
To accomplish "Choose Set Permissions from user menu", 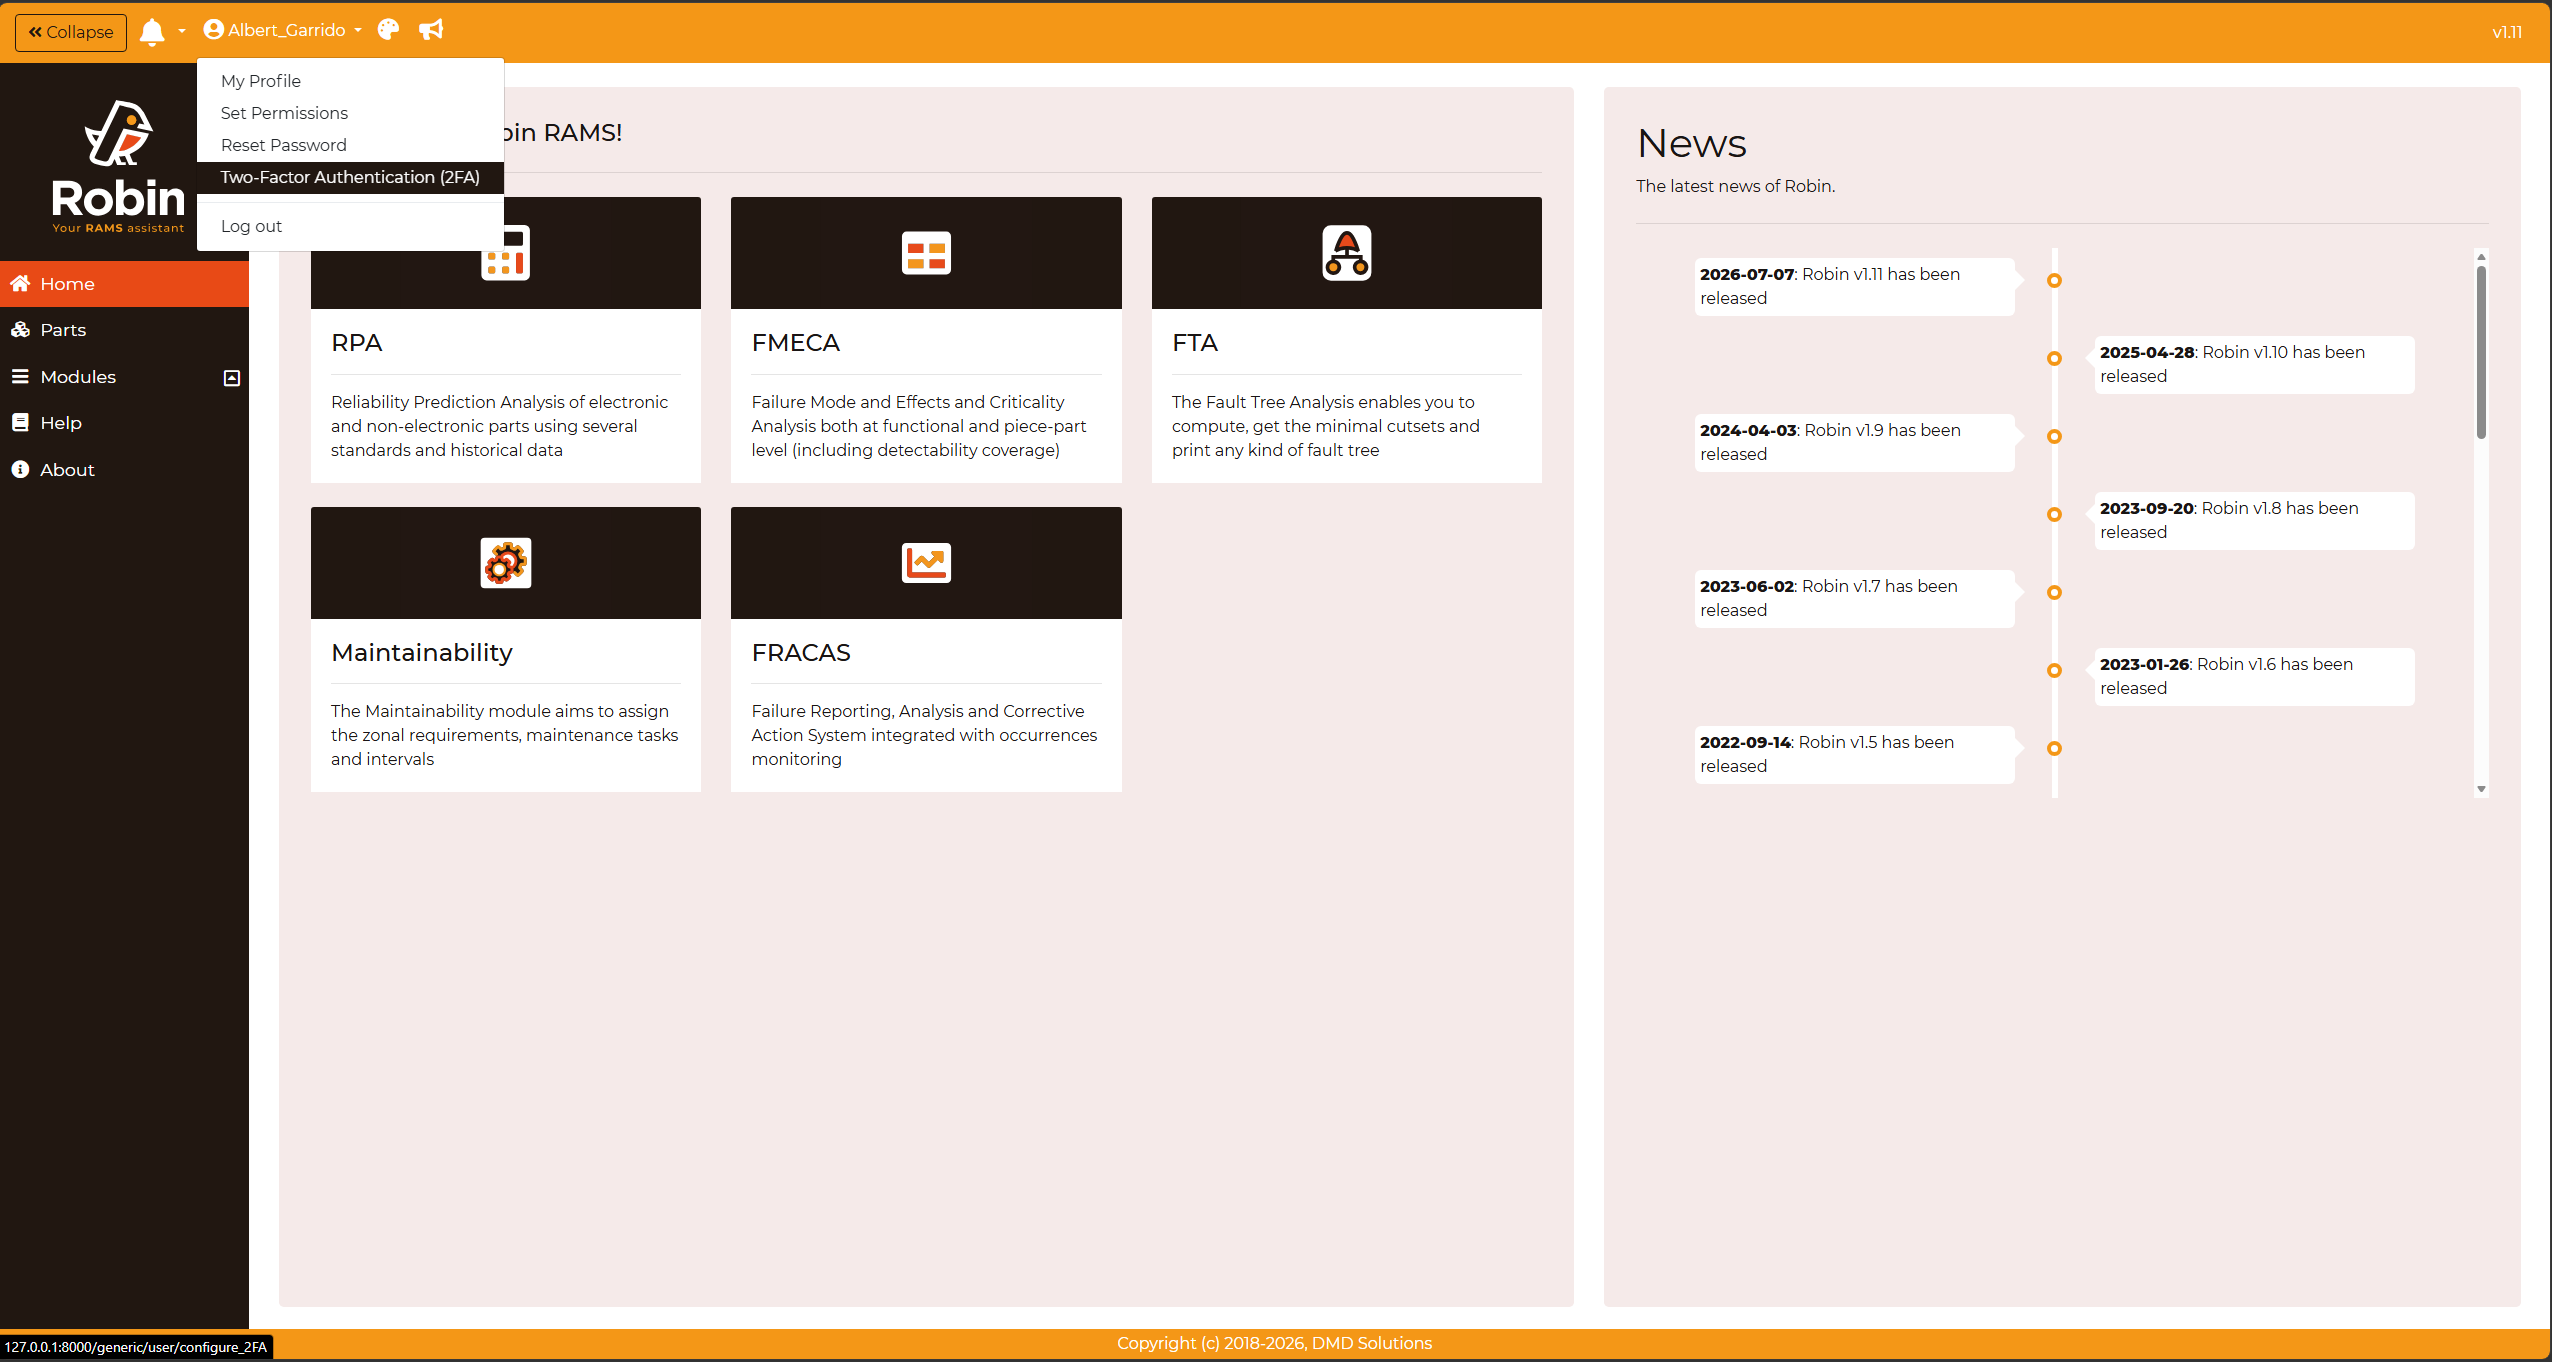I will pyautogui.click(x=284, y=113).
